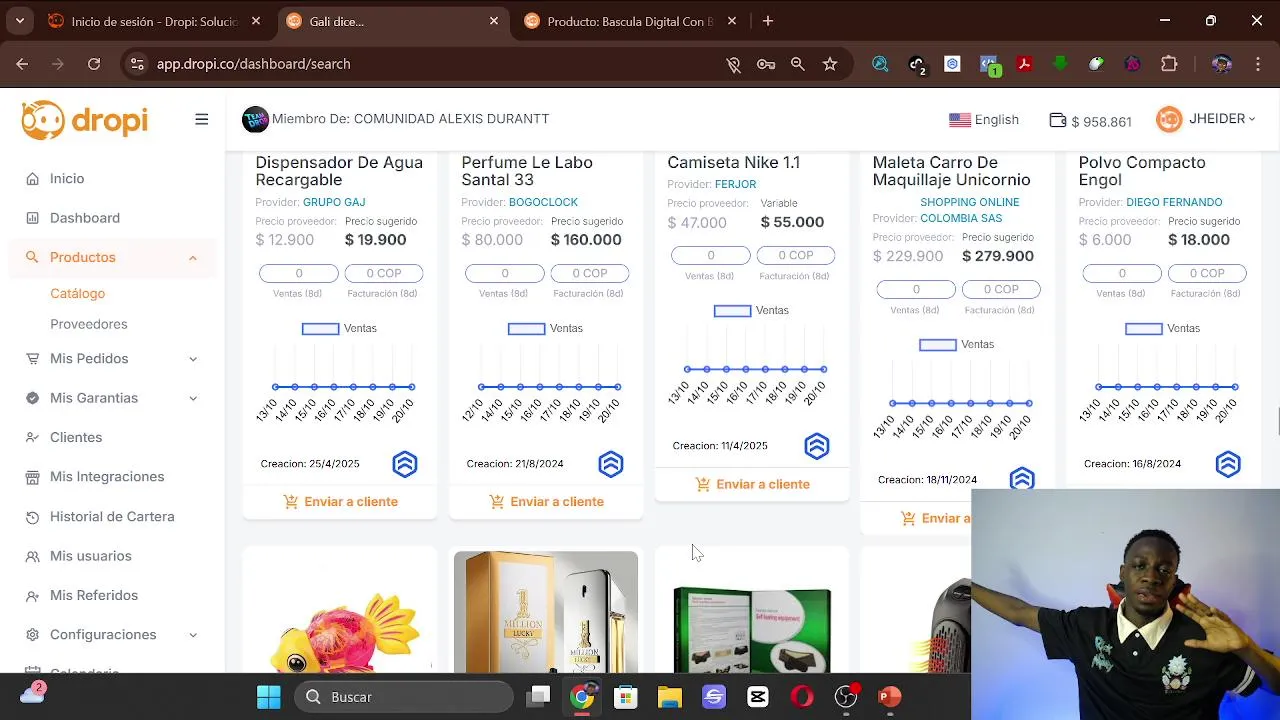Open Historial de Cartera
Viewport: 1280px width, 720px height.
tap(112, 516)
